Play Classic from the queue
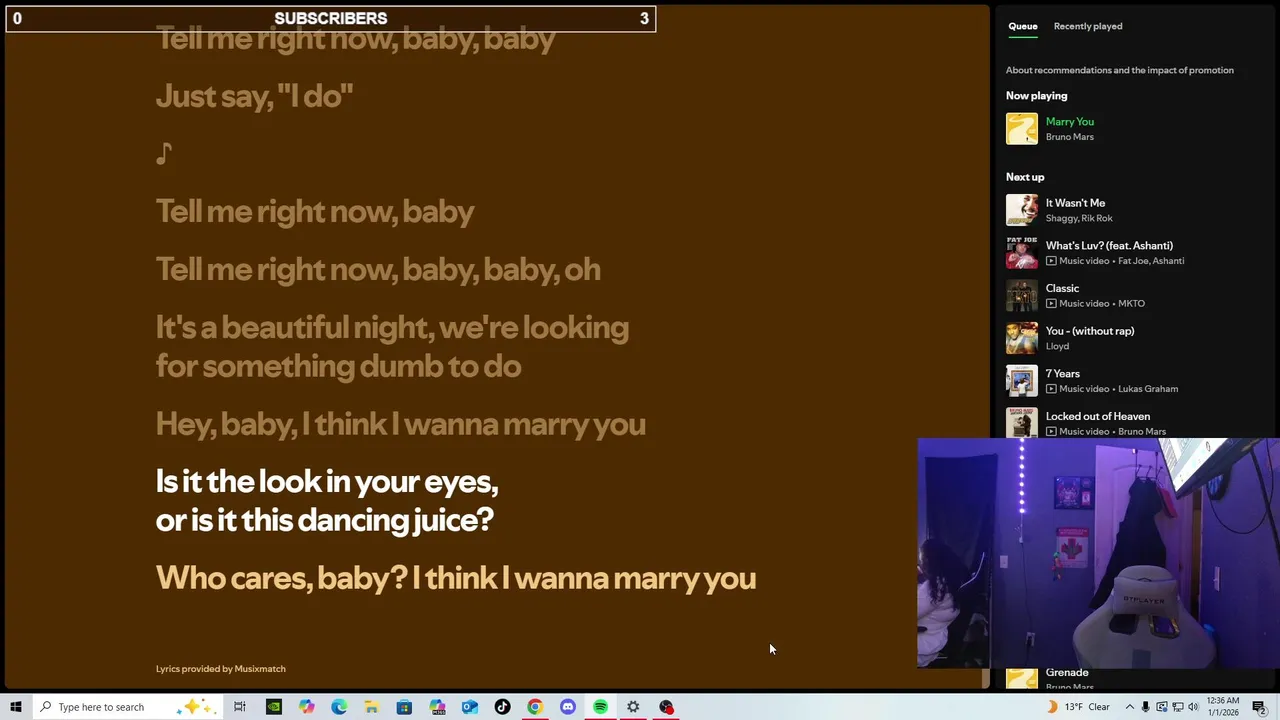This screenshot has height=720, width=1280. [x=1062, y=289]
